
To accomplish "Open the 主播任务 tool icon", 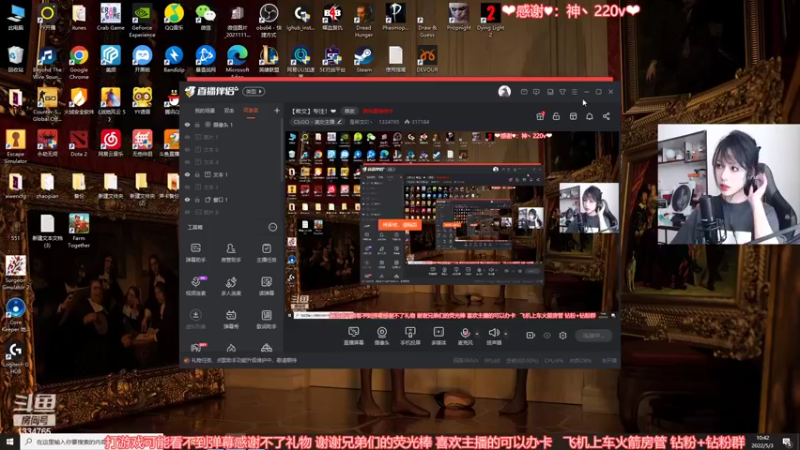I will tap(266, 253).
